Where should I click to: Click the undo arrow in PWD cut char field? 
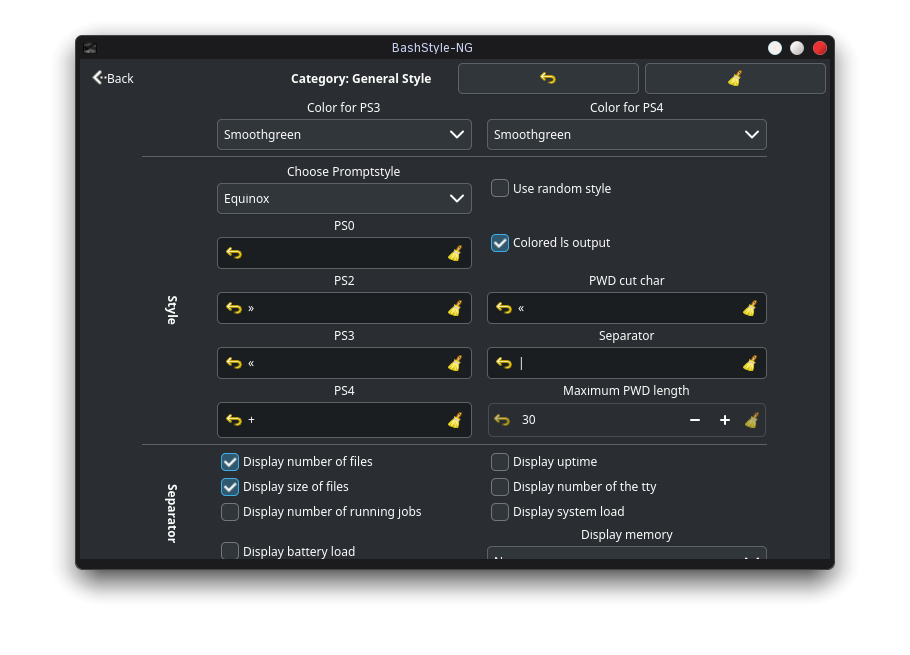click(x=504, y=308)
